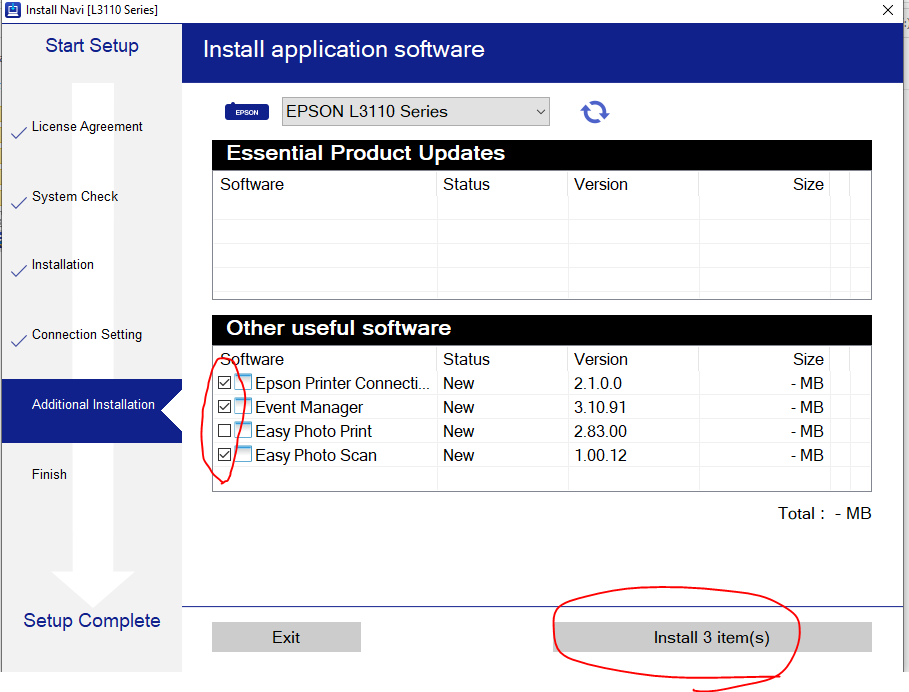Click the Install 3 item(s) button
The image size is (909, 692).
[712, 637]
